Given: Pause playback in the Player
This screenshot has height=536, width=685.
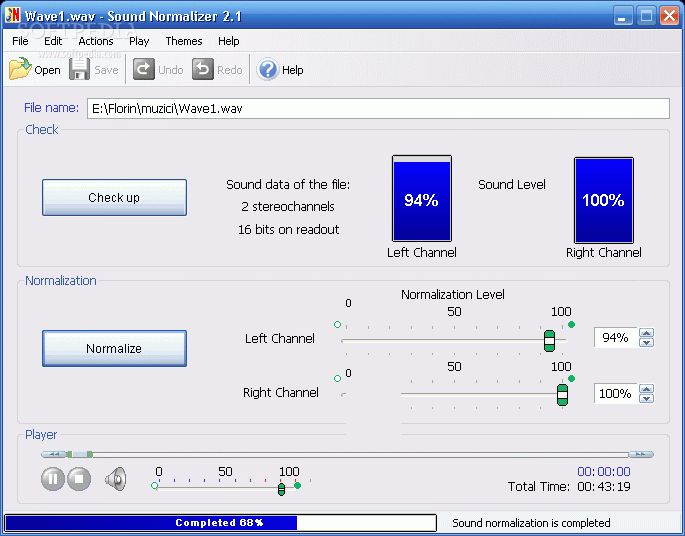Looking at the screenshot, I should pos(53,479).
